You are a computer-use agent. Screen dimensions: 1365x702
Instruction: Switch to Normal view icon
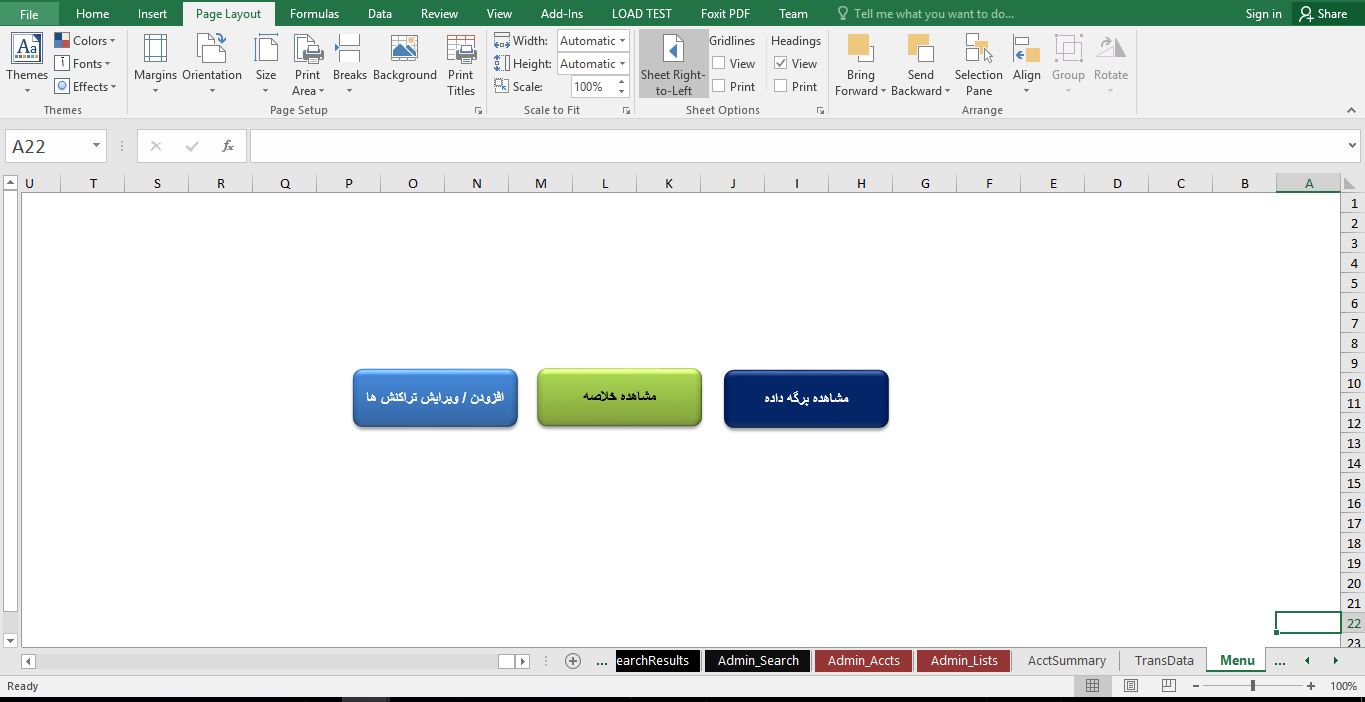[1093, 686]
